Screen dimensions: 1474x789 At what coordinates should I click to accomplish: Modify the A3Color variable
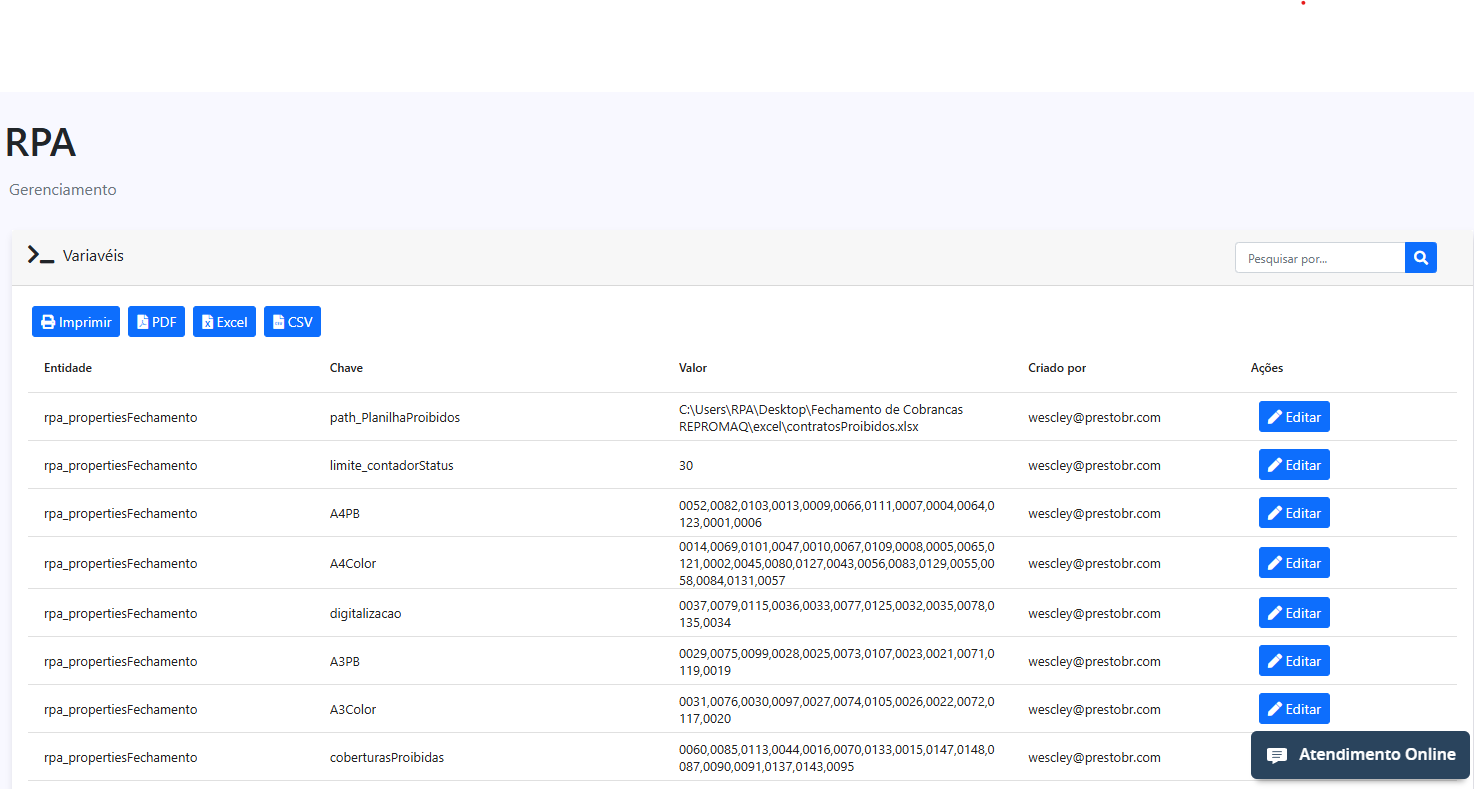click(1294, 709)
